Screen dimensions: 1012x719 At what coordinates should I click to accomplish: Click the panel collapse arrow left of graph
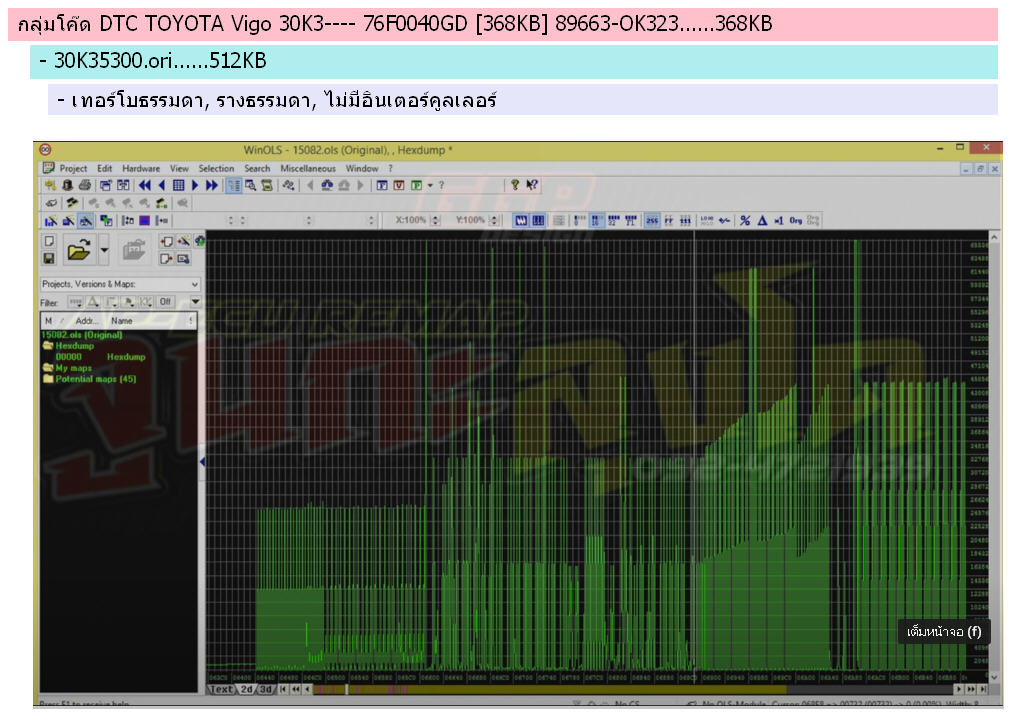203,461
